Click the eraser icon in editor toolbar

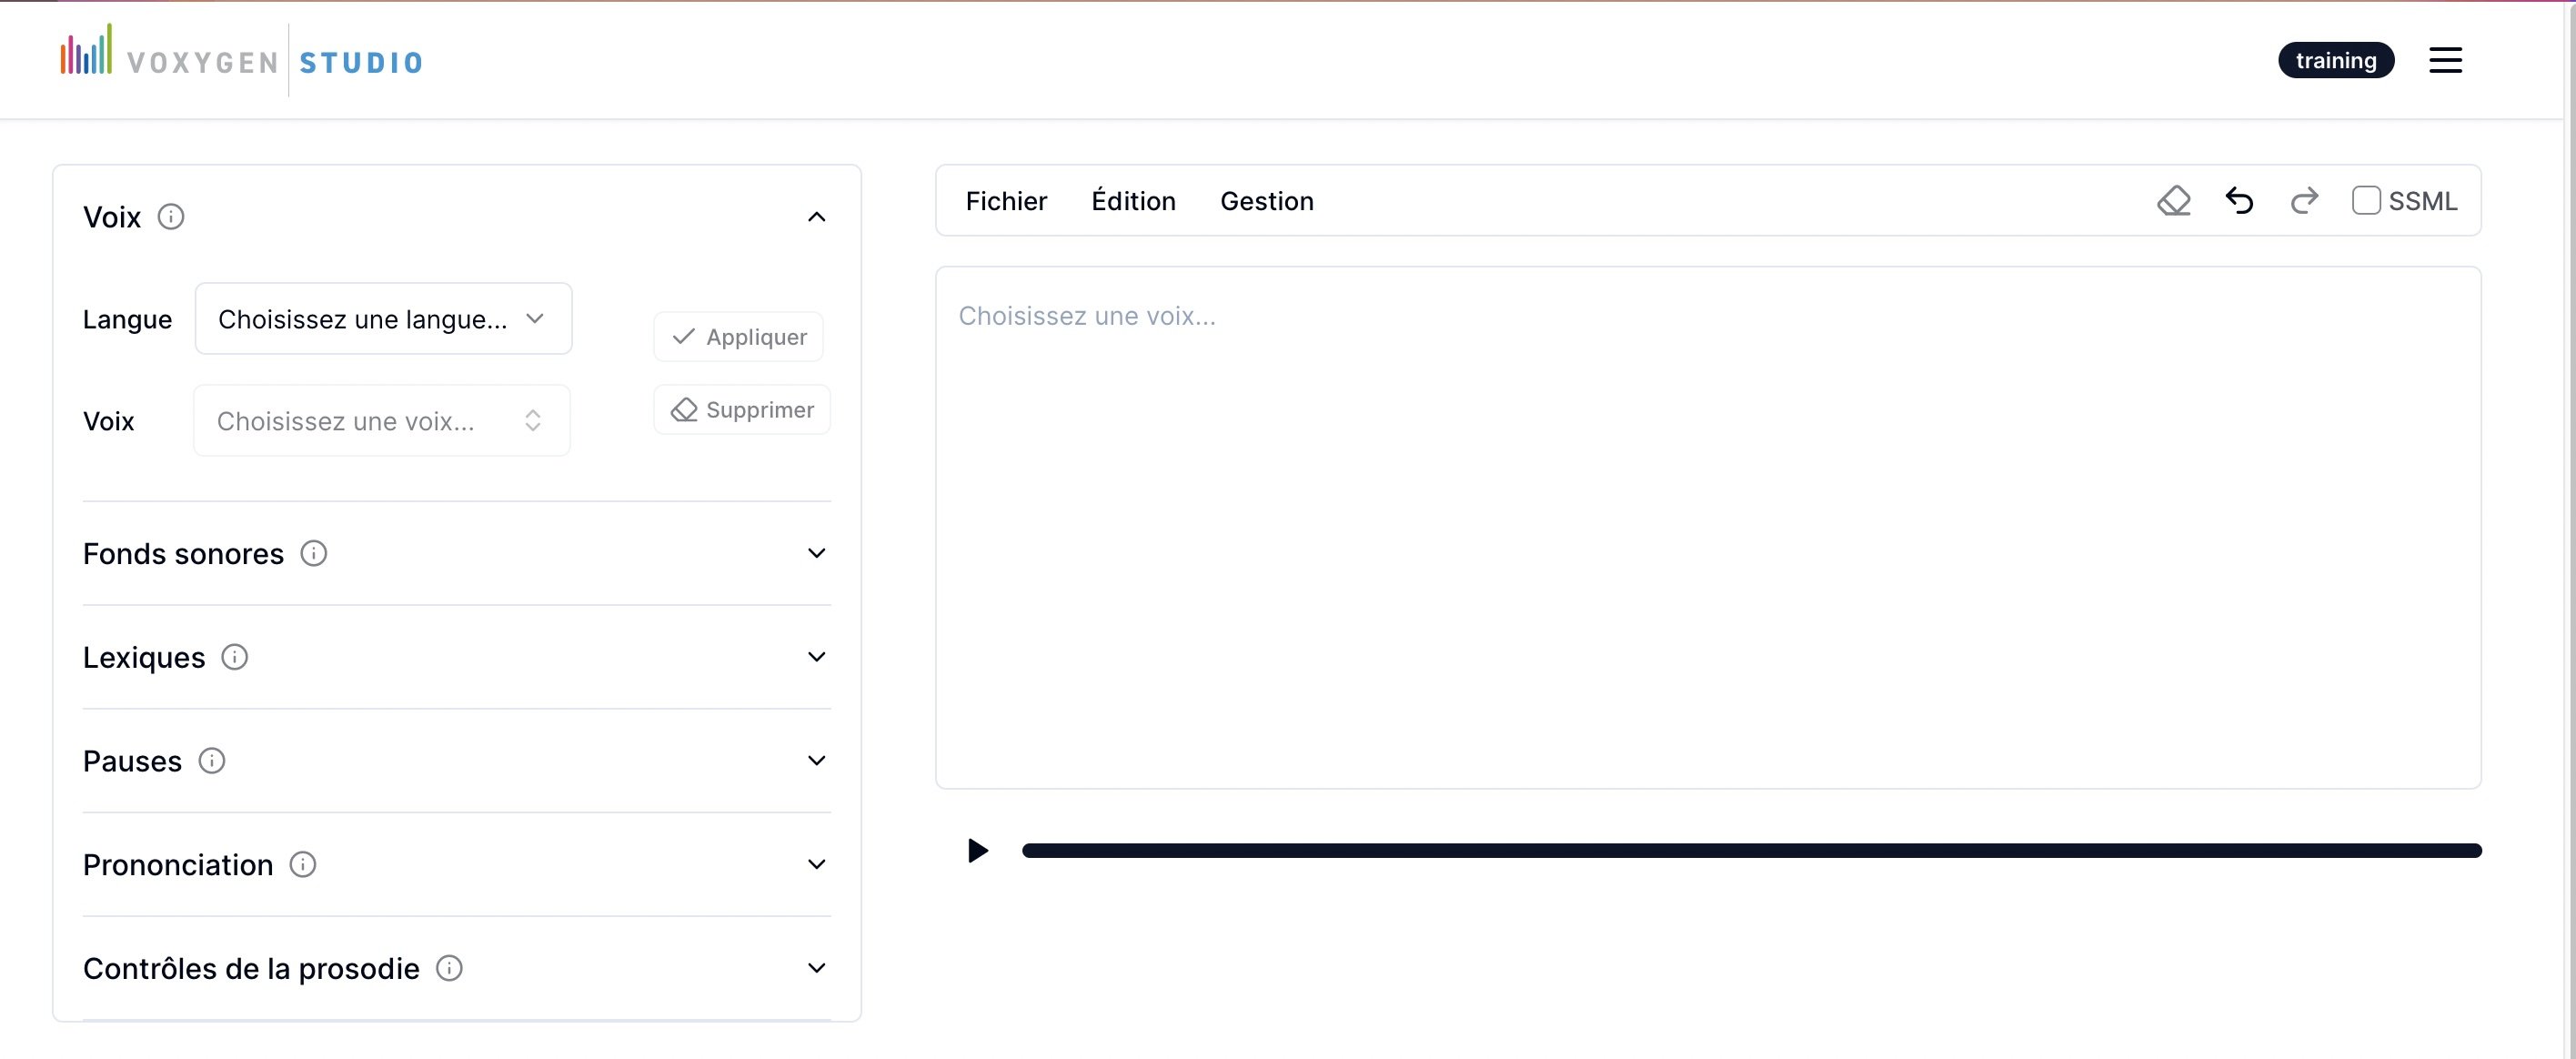(x=2173, y=201)
